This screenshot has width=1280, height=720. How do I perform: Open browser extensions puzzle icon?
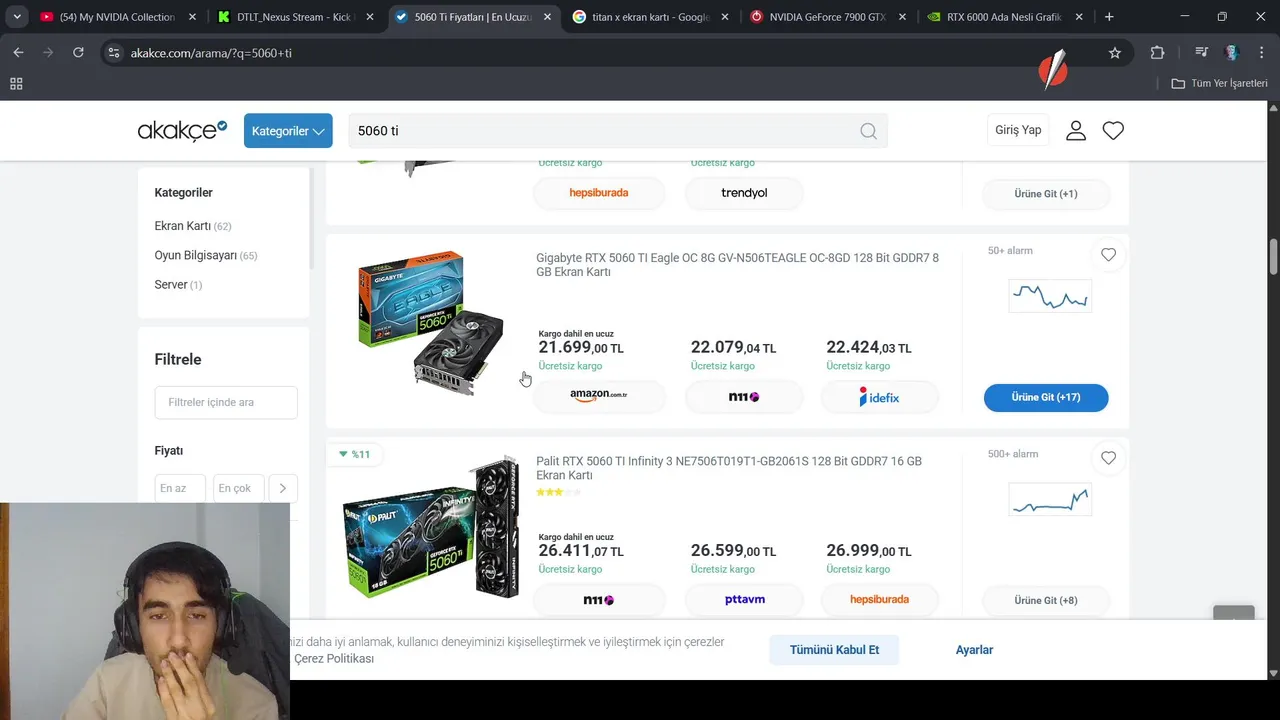tap(1157, 52)
